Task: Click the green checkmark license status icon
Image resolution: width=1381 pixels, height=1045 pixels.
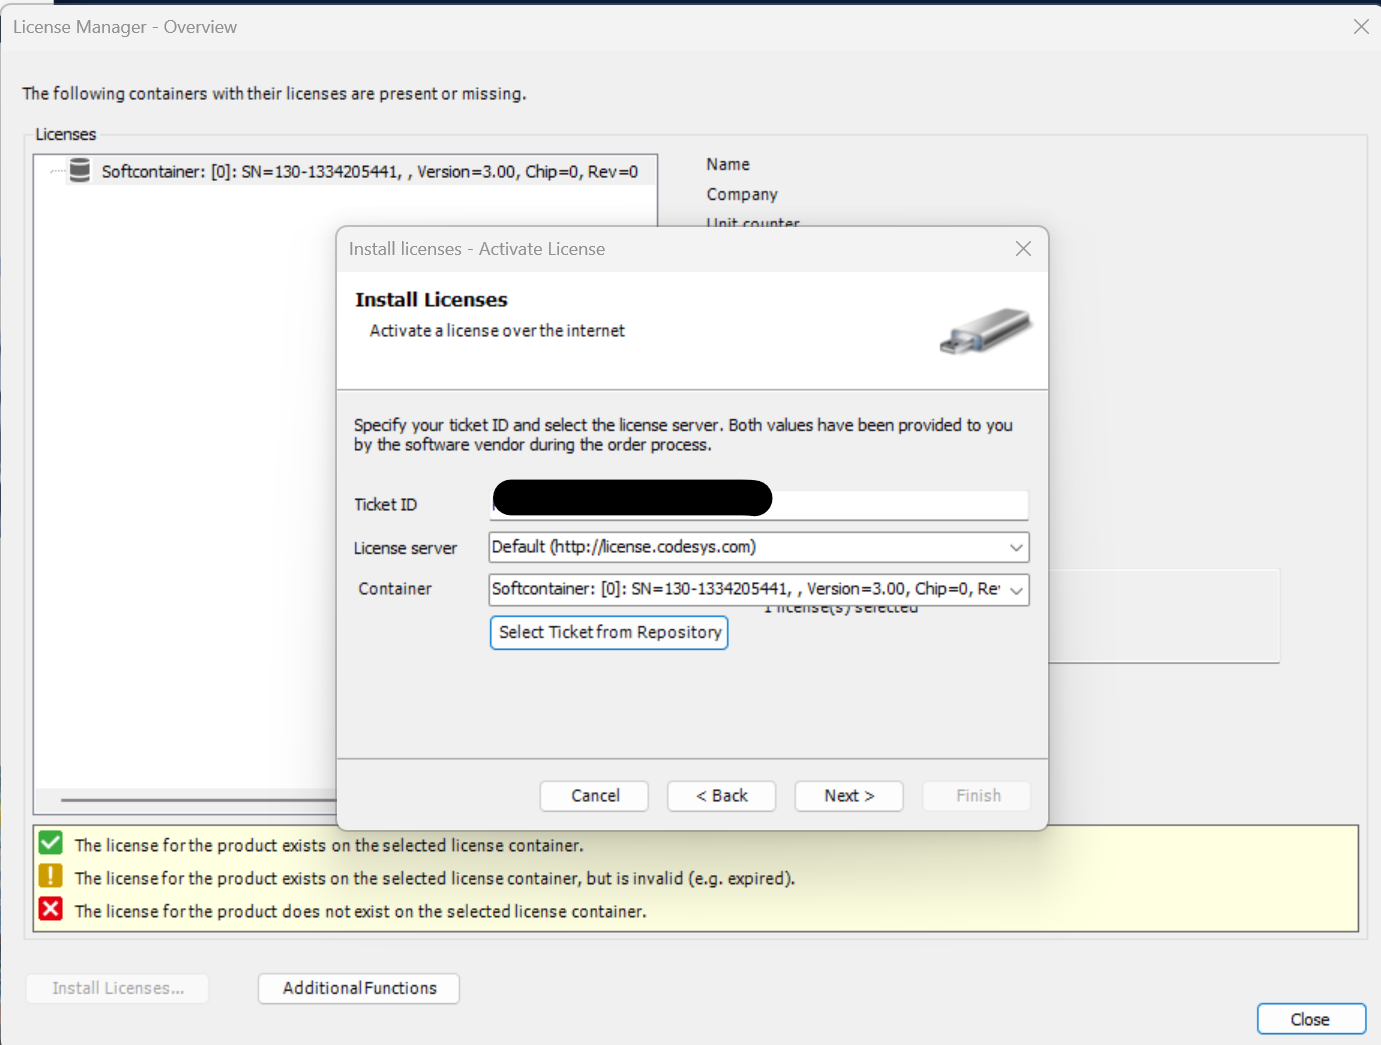Action: [51, 844]
